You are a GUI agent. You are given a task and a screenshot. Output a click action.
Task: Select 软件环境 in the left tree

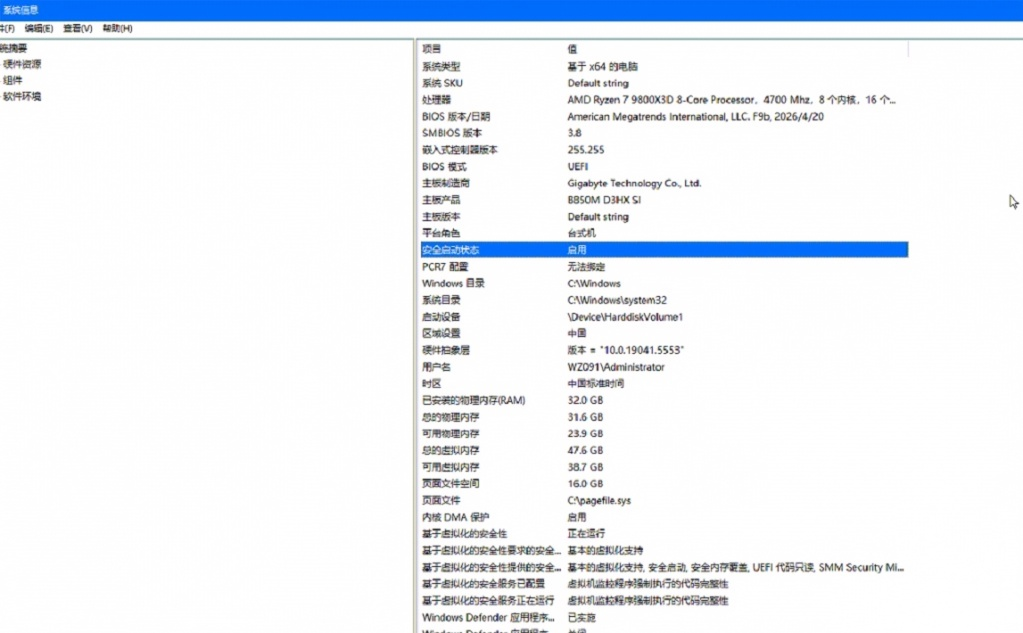click(22, 97)
